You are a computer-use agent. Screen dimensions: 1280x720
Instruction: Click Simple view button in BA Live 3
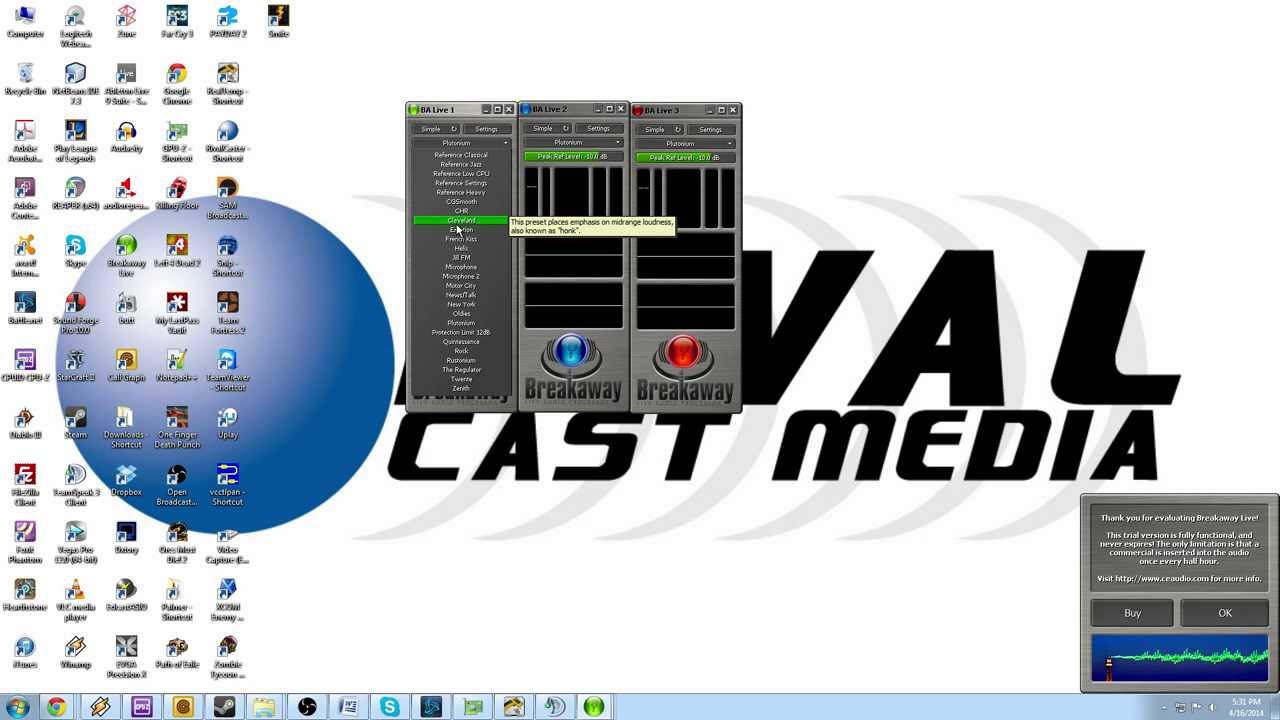[x=661, y=129]
